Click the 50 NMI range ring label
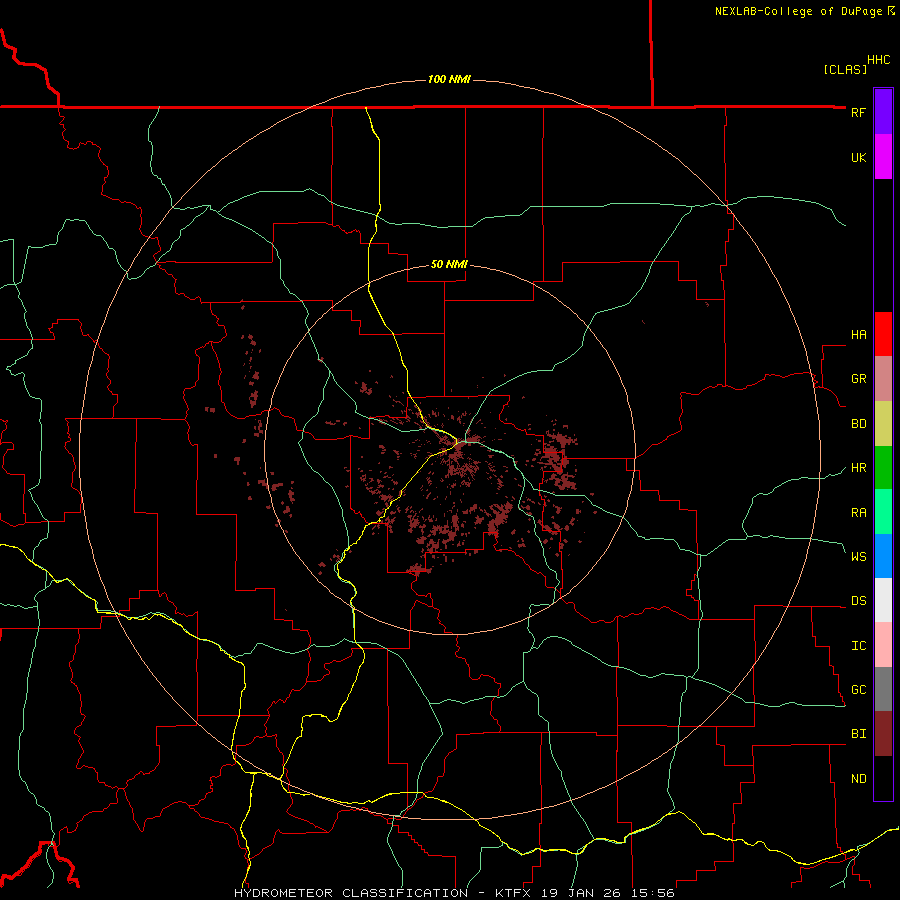The image size is (900, 900). (449, 264)
